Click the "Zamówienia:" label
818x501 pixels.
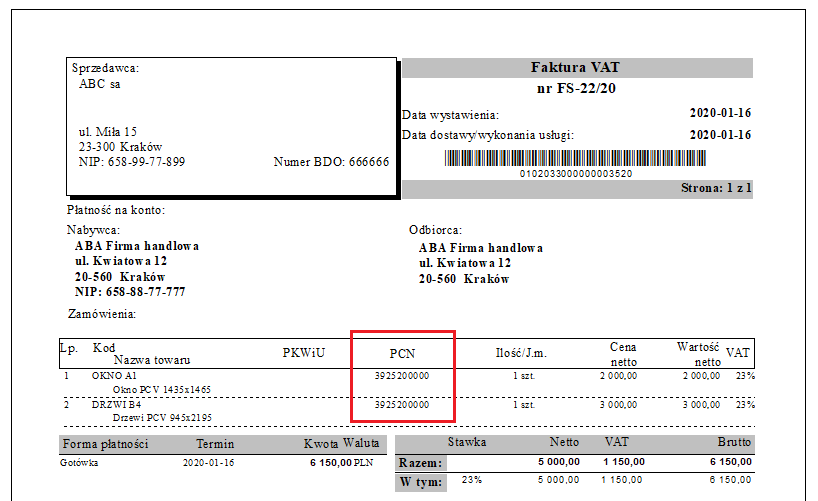102,314
